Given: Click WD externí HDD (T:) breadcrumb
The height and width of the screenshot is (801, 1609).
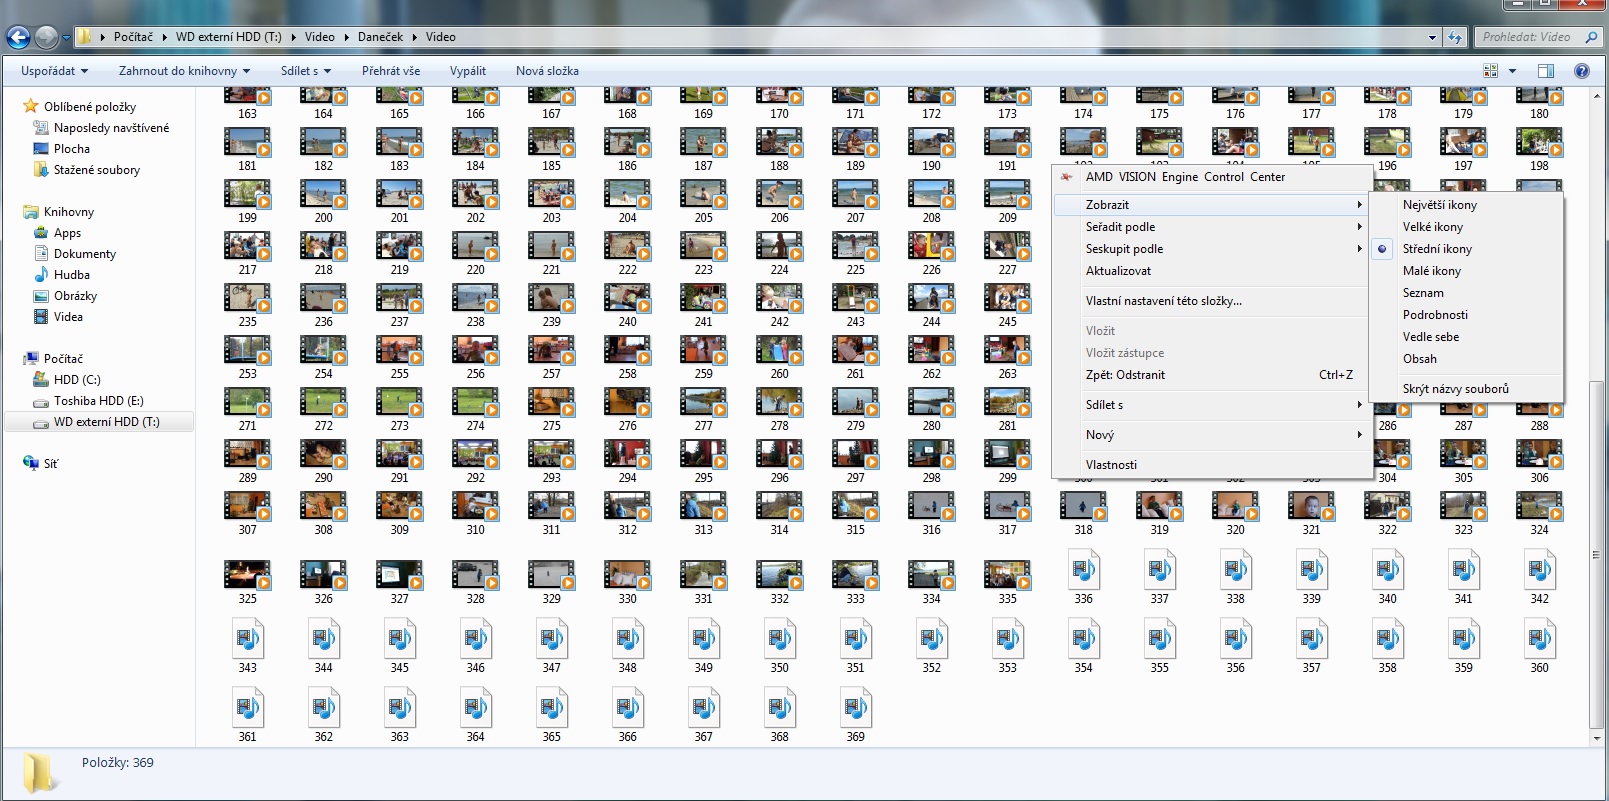Looking at the screenshot, I should point(229,37).
